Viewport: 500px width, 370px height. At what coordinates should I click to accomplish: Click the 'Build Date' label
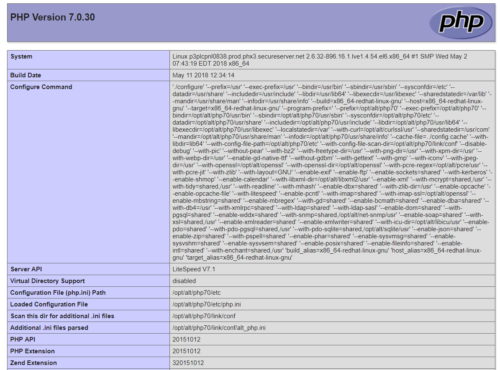(x=26, y=75)
